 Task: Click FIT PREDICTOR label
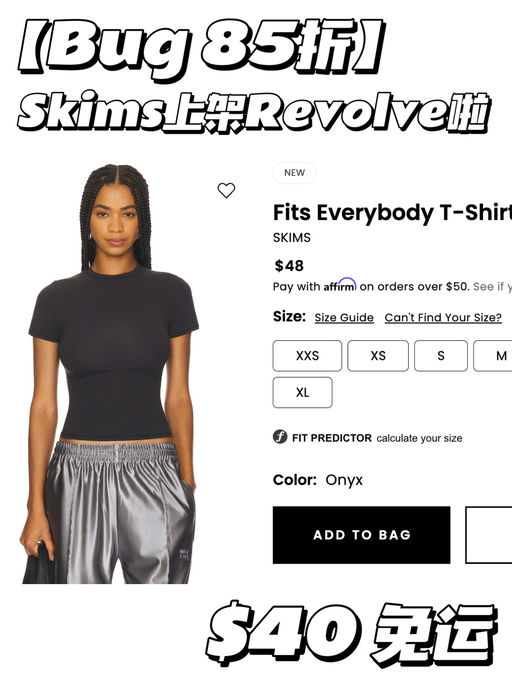(332, 438)
